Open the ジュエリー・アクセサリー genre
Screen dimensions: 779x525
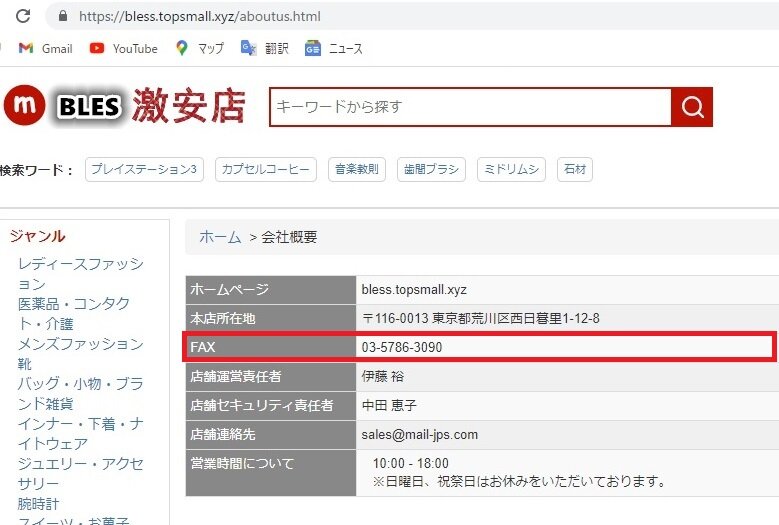click(80, 473)
